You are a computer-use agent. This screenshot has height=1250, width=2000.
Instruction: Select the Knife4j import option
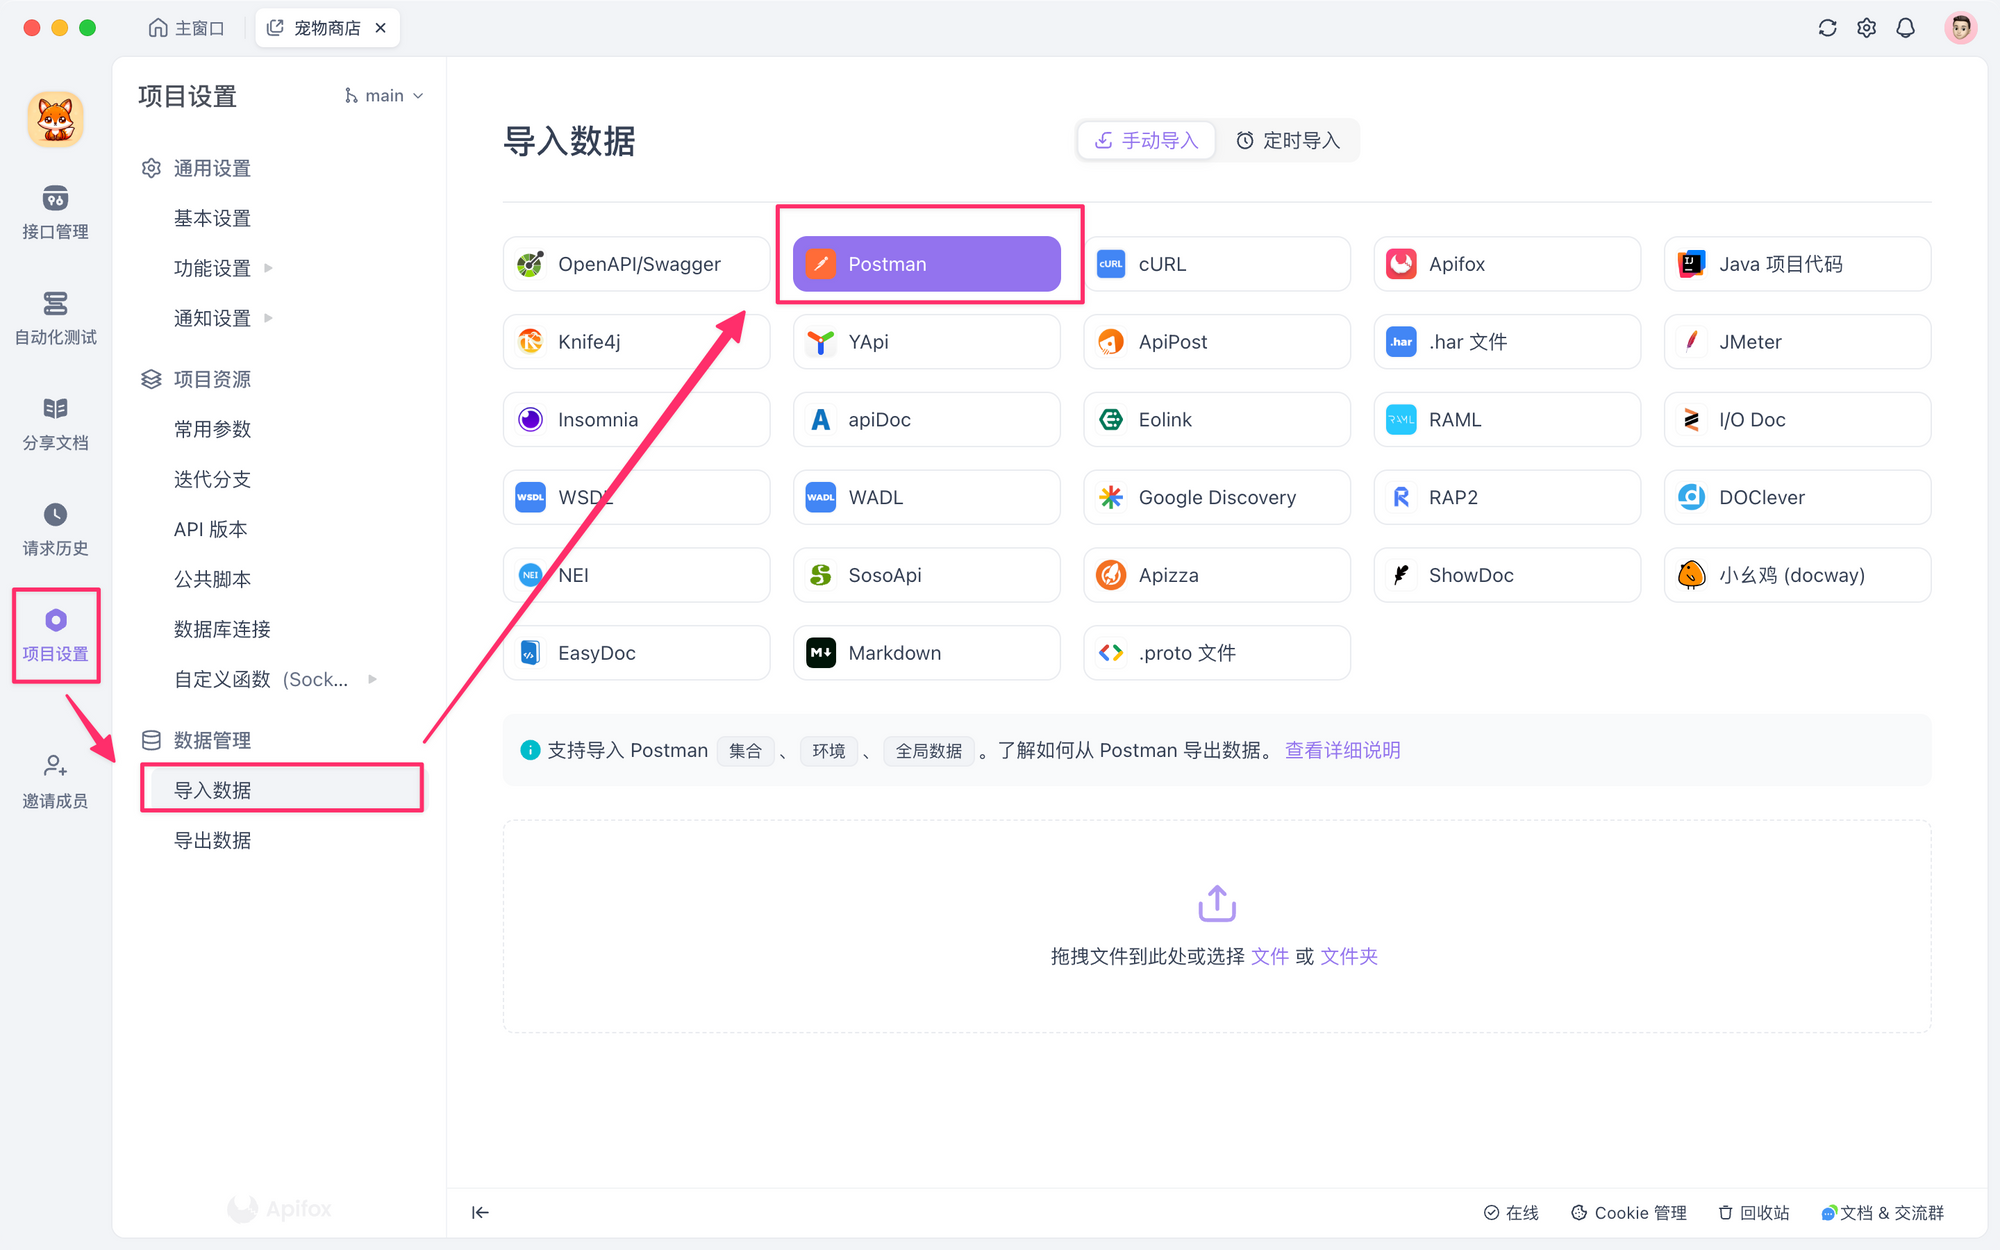(x=636, y=341)
